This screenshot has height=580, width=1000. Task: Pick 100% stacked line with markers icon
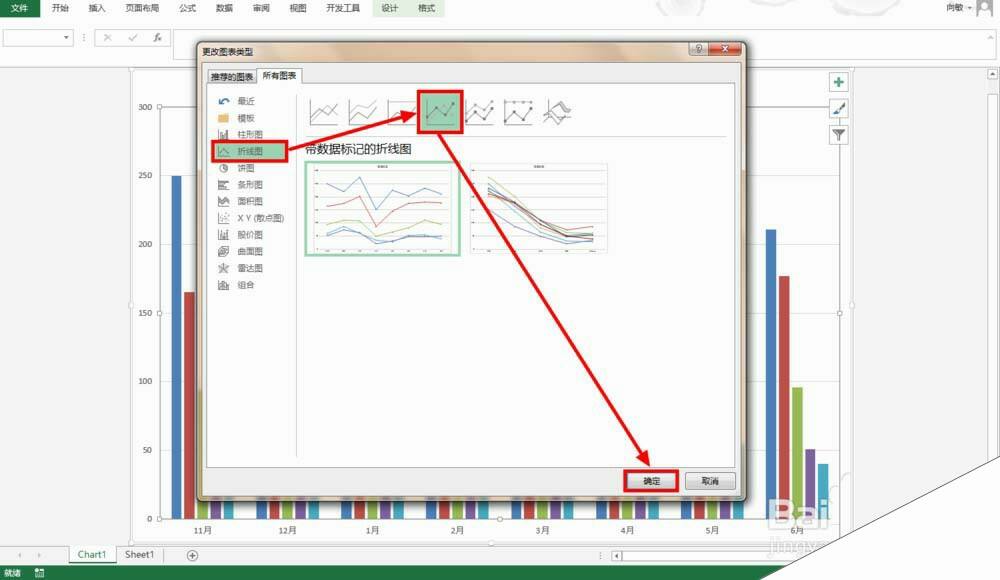(518, 112)
